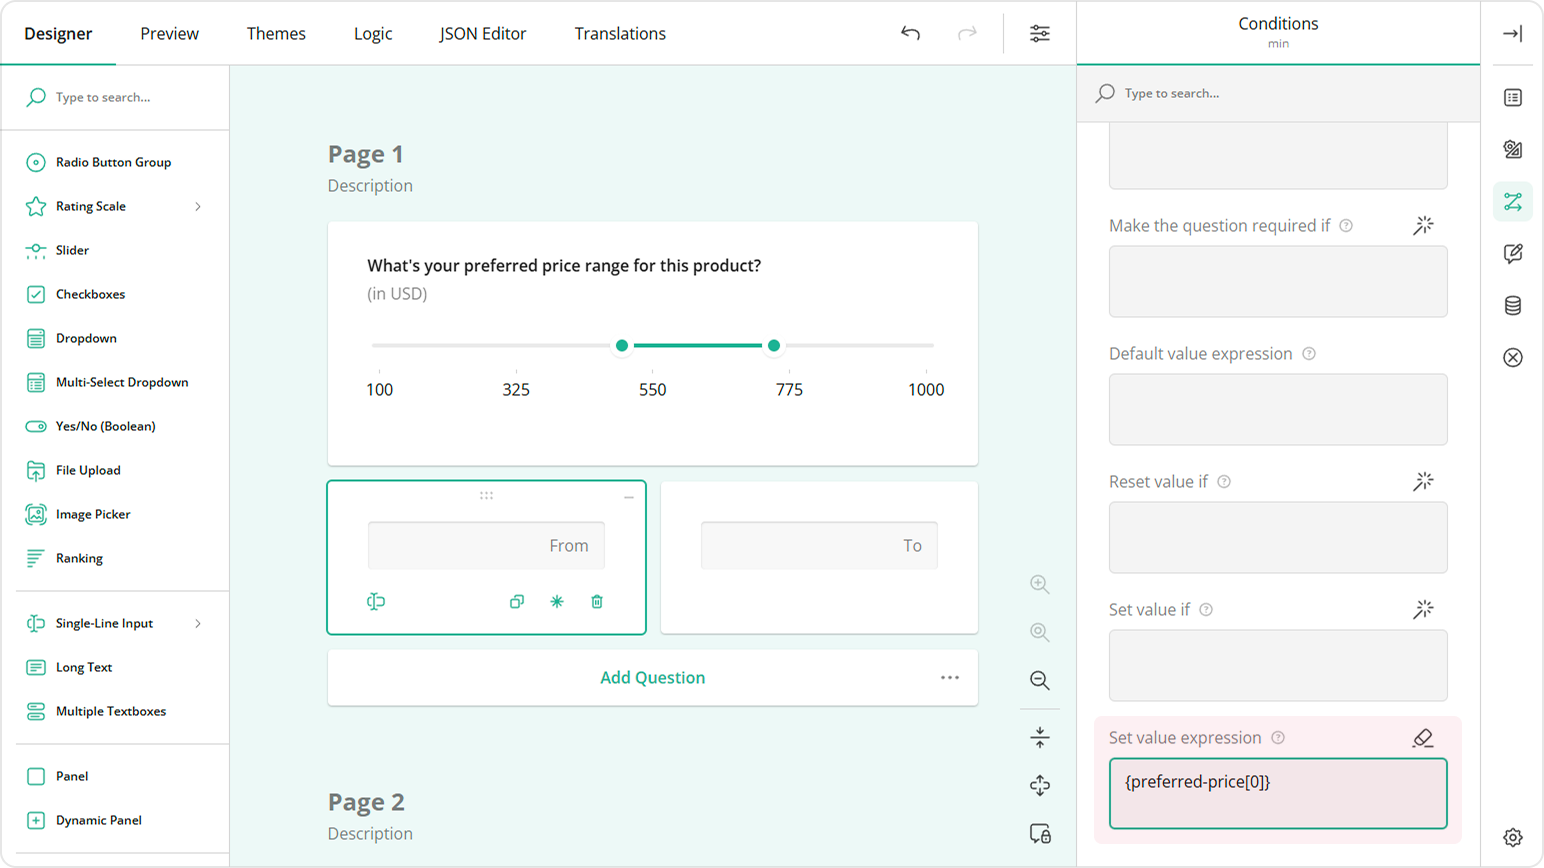Viewport: 1544px width, 868px height.
Task: Duplicate the From question
Action: click(517, 601)
